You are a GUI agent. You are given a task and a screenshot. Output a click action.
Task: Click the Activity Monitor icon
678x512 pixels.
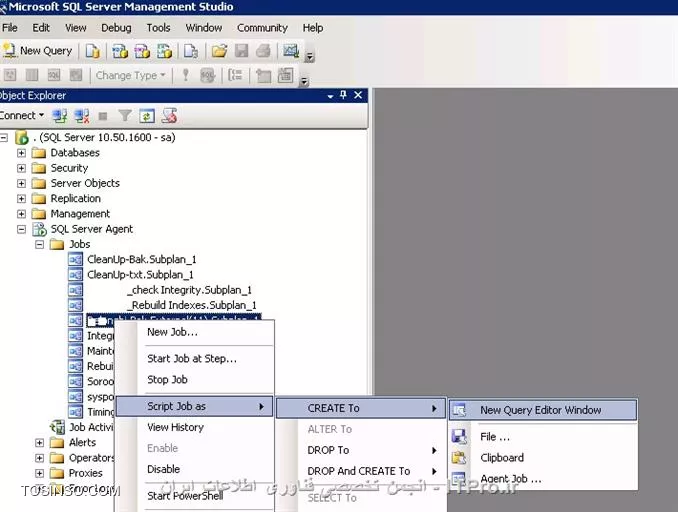coord(291,51)
